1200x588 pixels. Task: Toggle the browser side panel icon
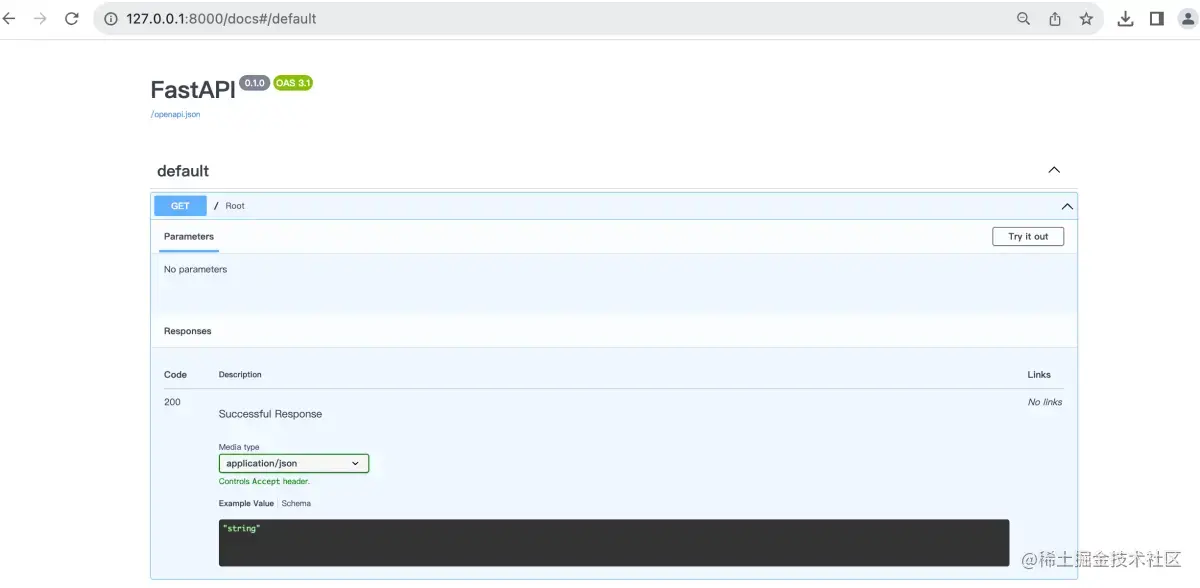[x=1157, y=19]
